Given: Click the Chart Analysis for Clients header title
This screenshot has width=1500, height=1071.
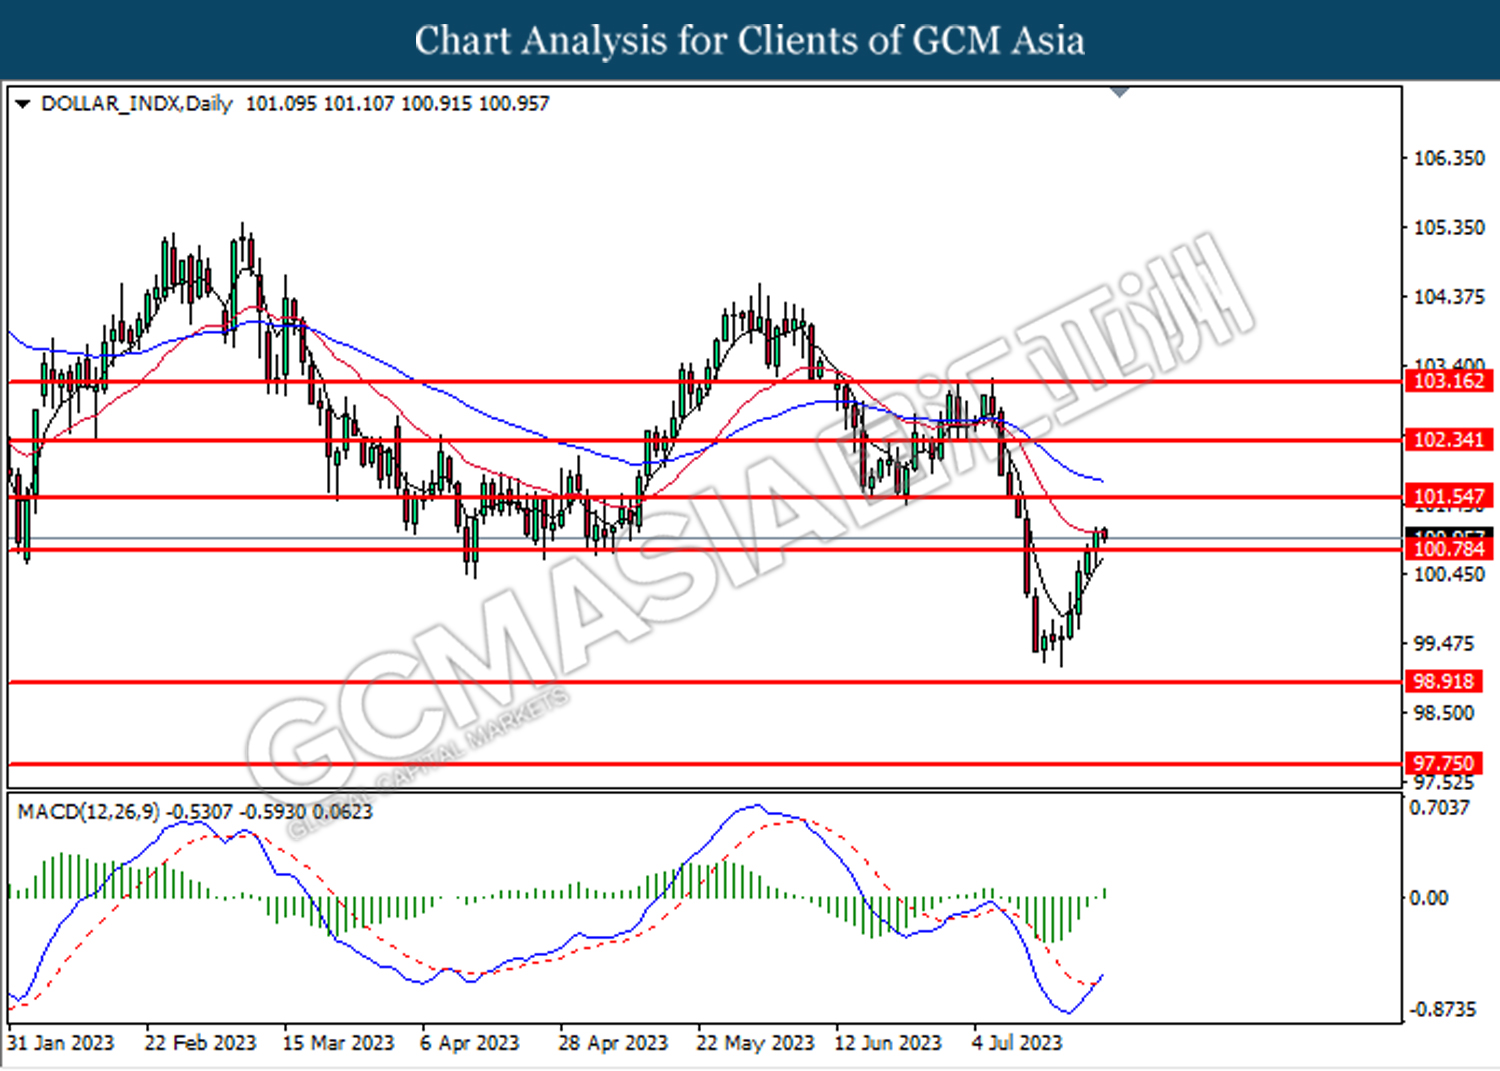Looking at the screenshot, I should (750, 41).
